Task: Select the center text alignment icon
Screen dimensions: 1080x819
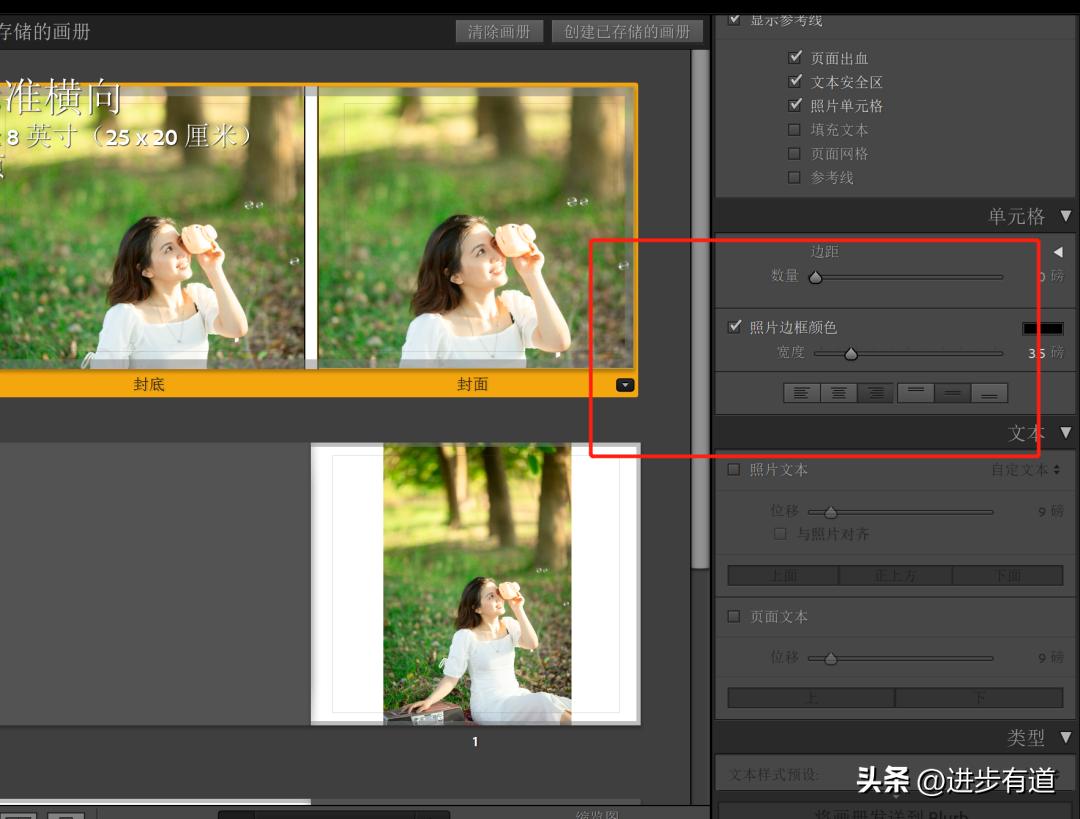Action: (x=839, y=392)
